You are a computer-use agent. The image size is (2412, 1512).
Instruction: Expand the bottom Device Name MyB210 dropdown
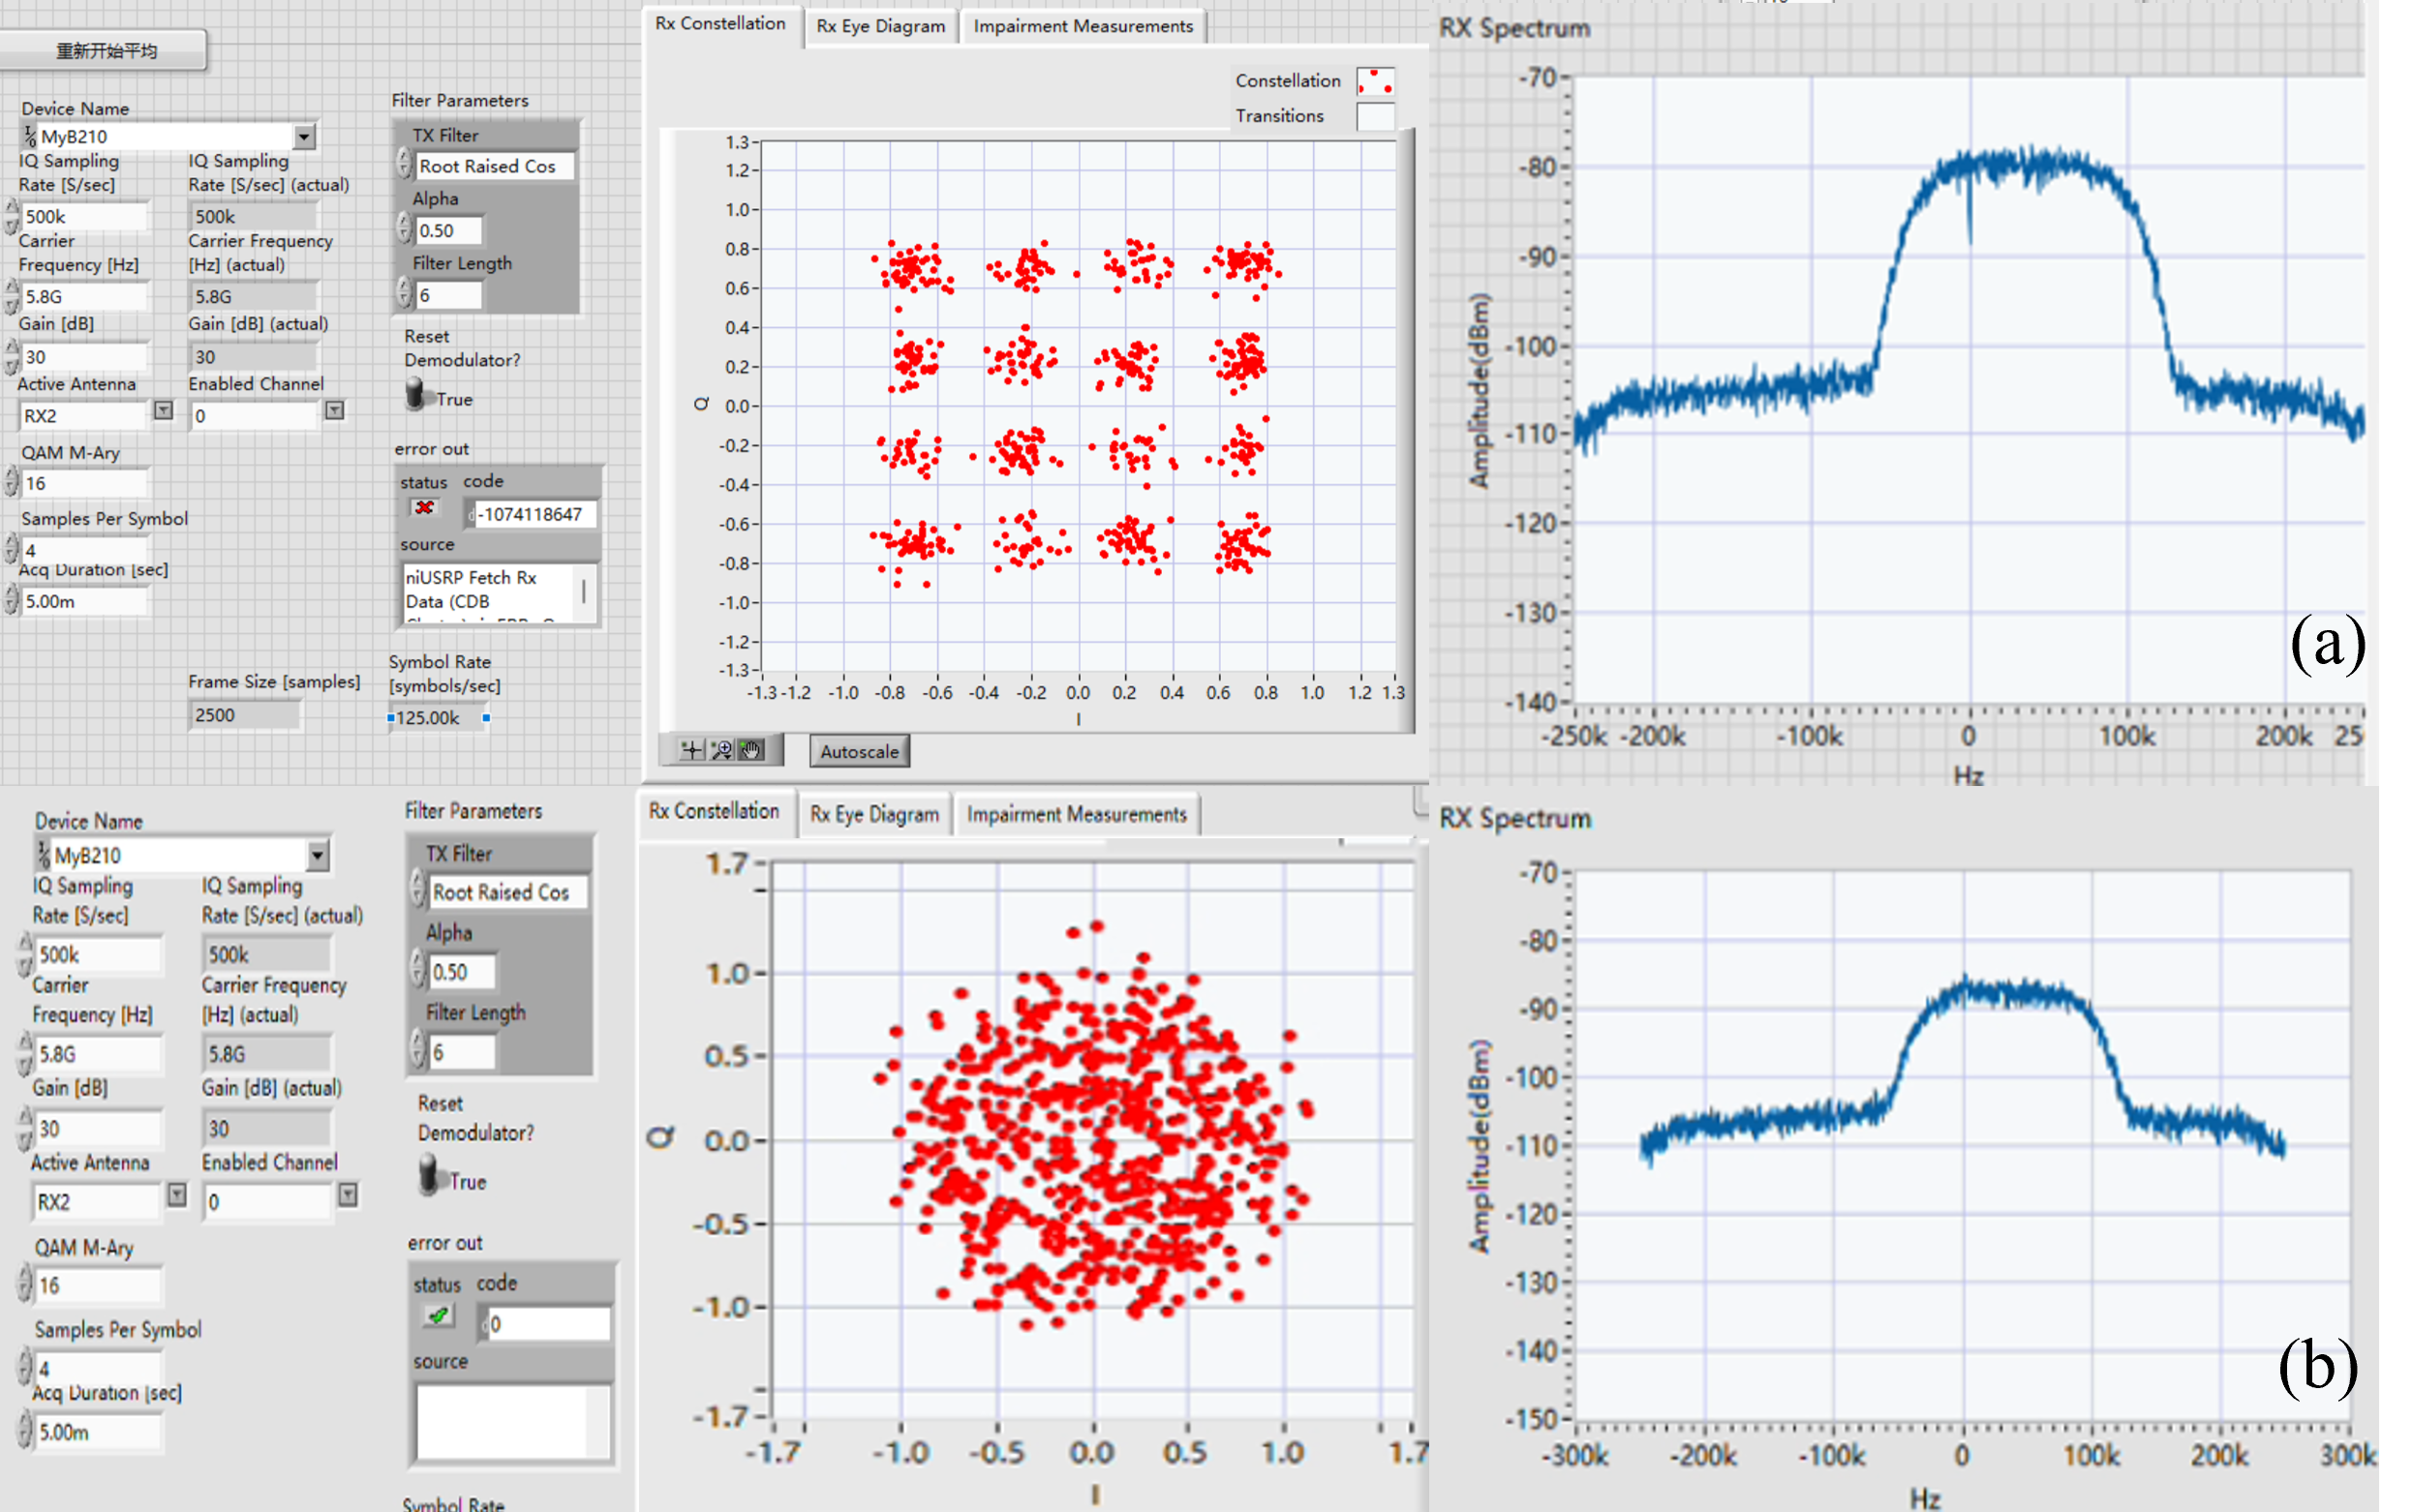317,855
